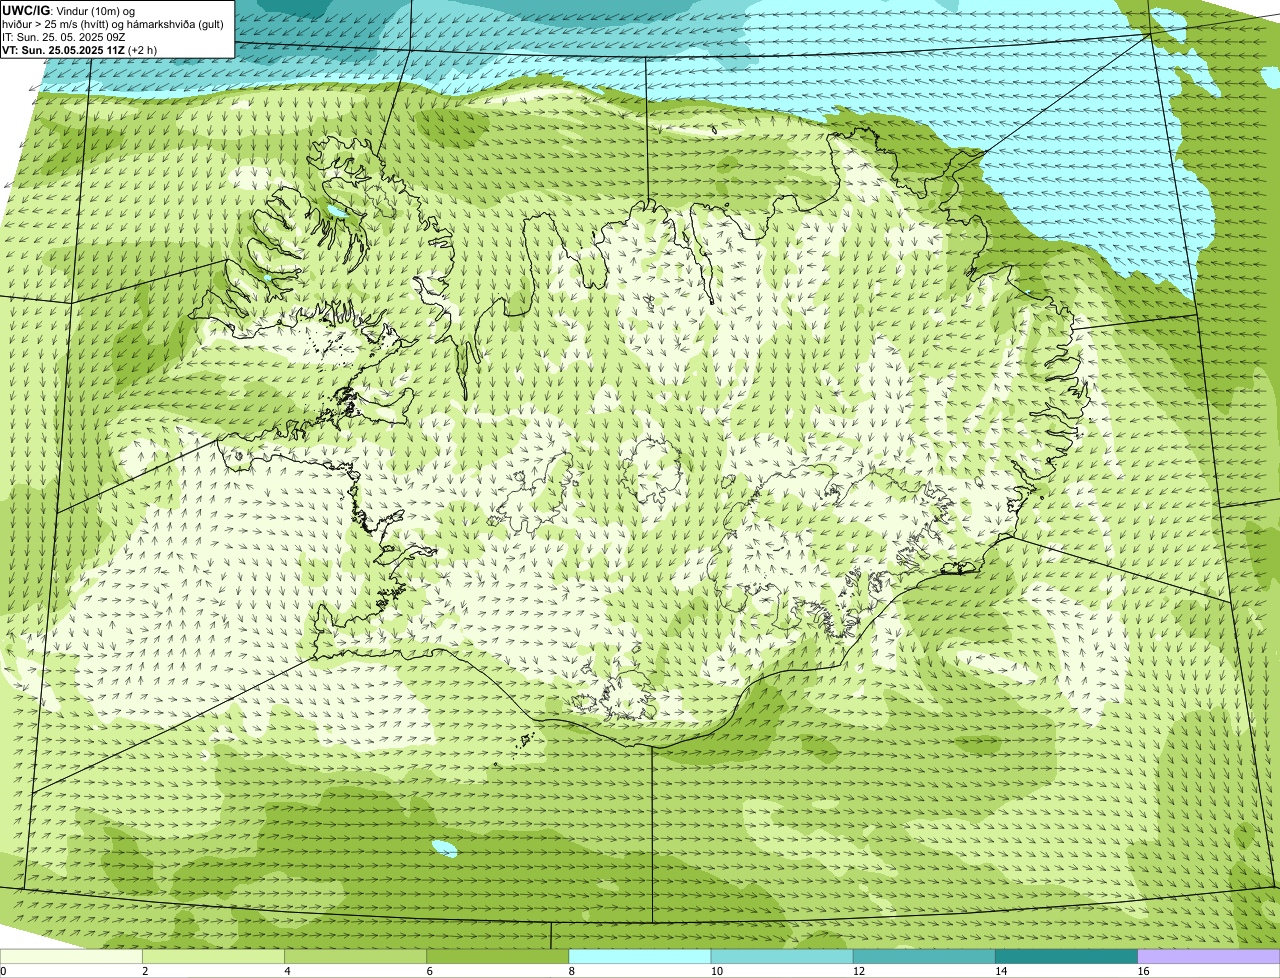Image resolution: width=1280 pixels, height=978 pixels.
Task: Select the 10–12 m/s turquoise legend segment
Action: 783,956
